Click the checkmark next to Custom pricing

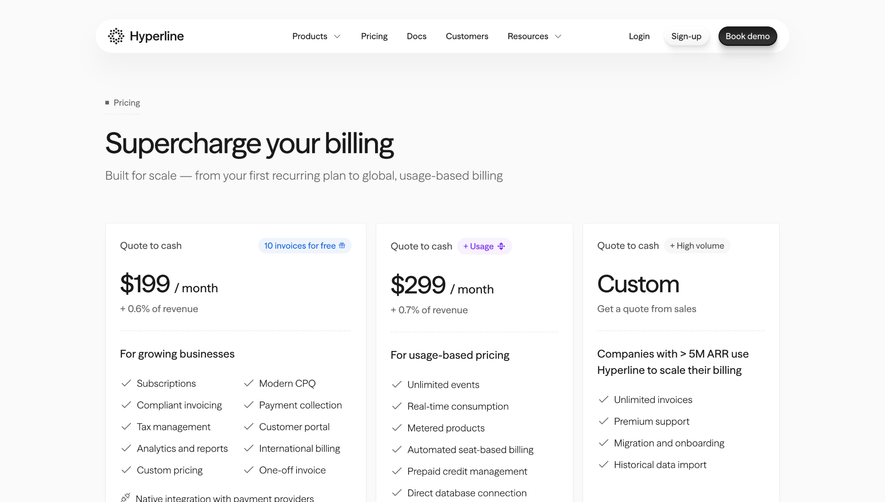126,470
